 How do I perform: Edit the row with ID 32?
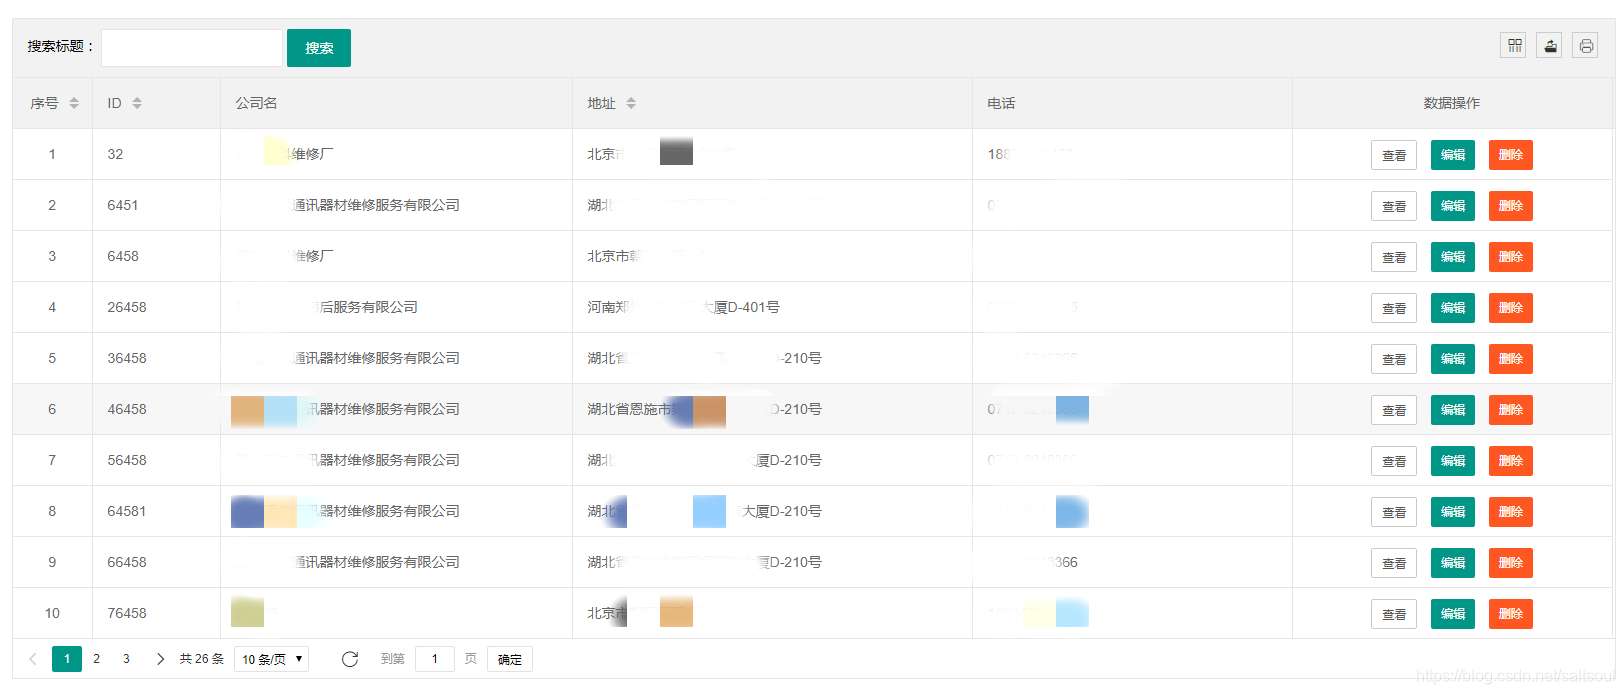(x=1453, y=155)
